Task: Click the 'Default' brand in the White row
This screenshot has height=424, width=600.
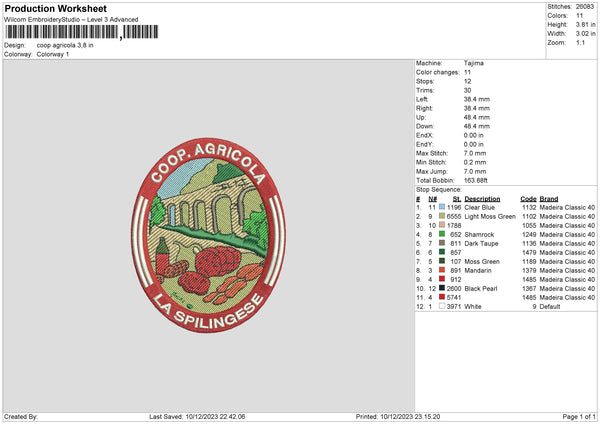Action: [550, 307]
